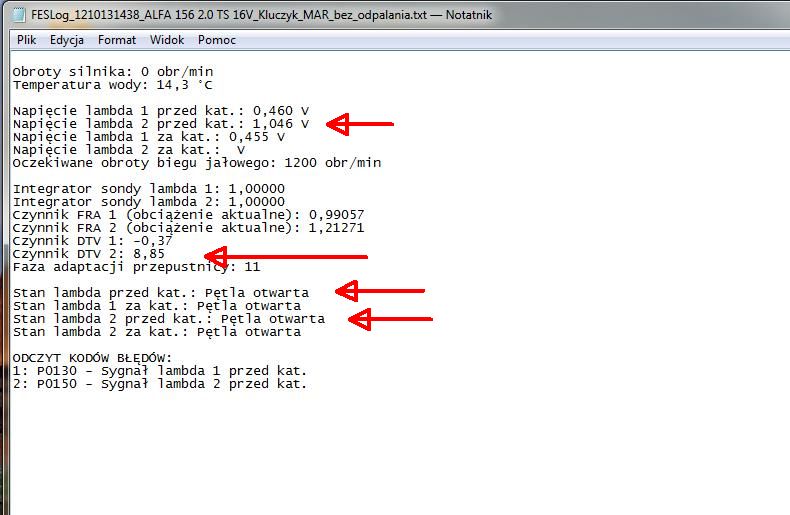Click the line 'Obroty silnika: 0 obr/min'
790x515 pixels.
113,72
